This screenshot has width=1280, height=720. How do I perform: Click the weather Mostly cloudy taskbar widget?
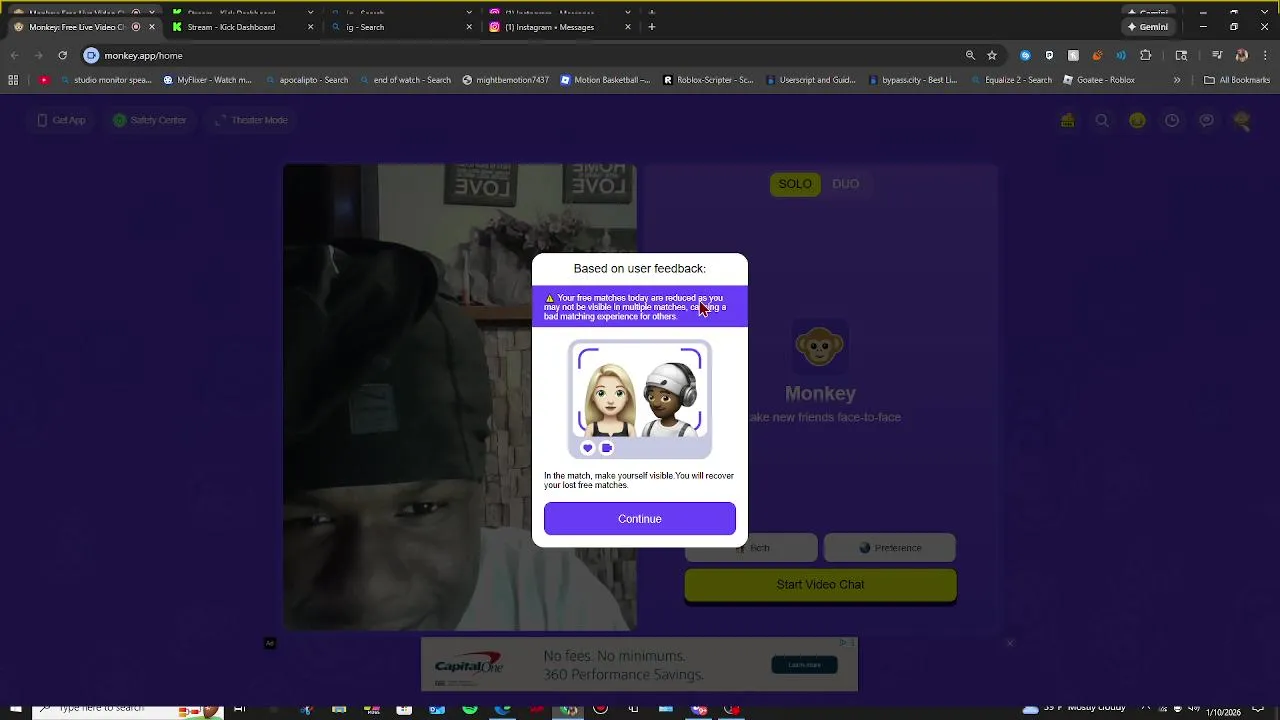(x=1076, y=710)
